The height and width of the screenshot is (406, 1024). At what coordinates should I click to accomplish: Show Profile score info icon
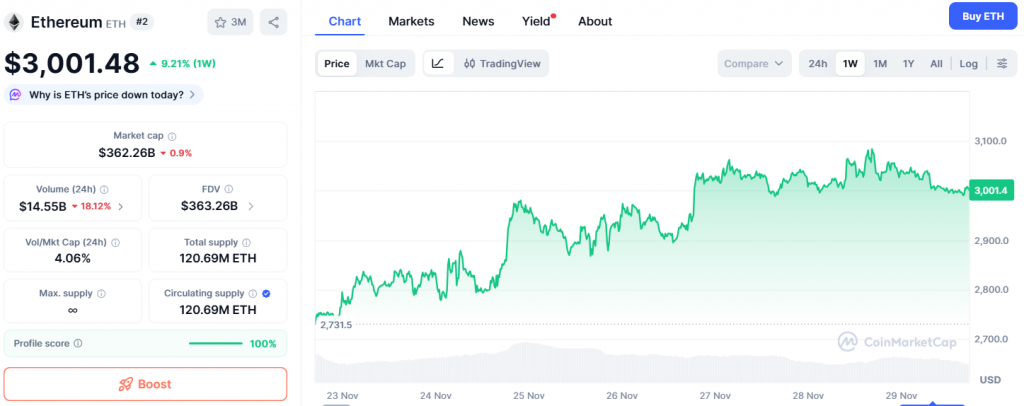point(78,343)
